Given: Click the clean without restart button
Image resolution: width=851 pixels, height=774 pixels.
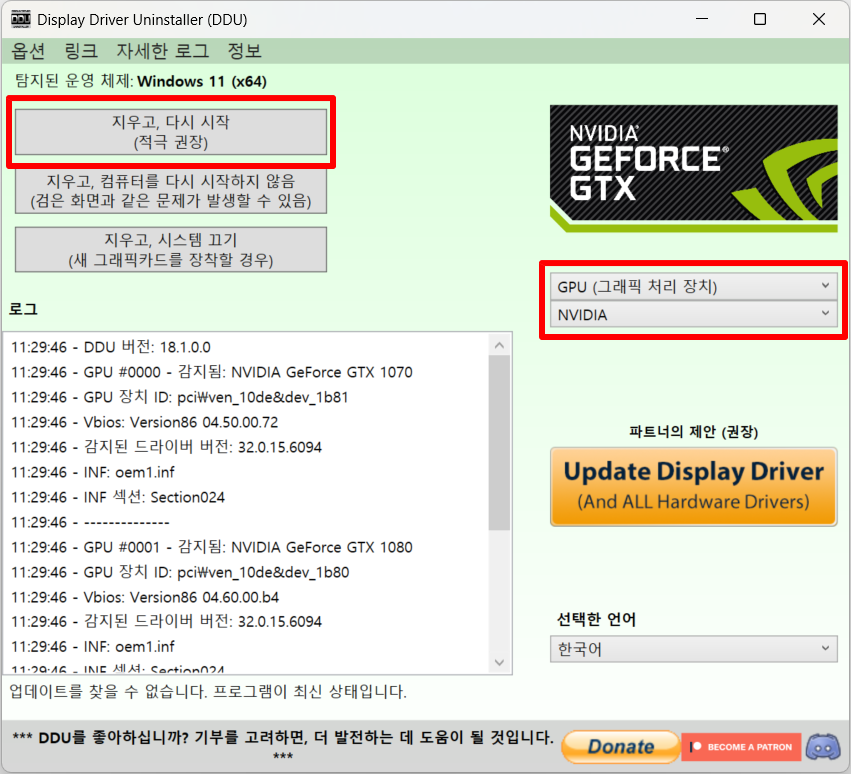Looking at the screenshot, I should 170,190.
